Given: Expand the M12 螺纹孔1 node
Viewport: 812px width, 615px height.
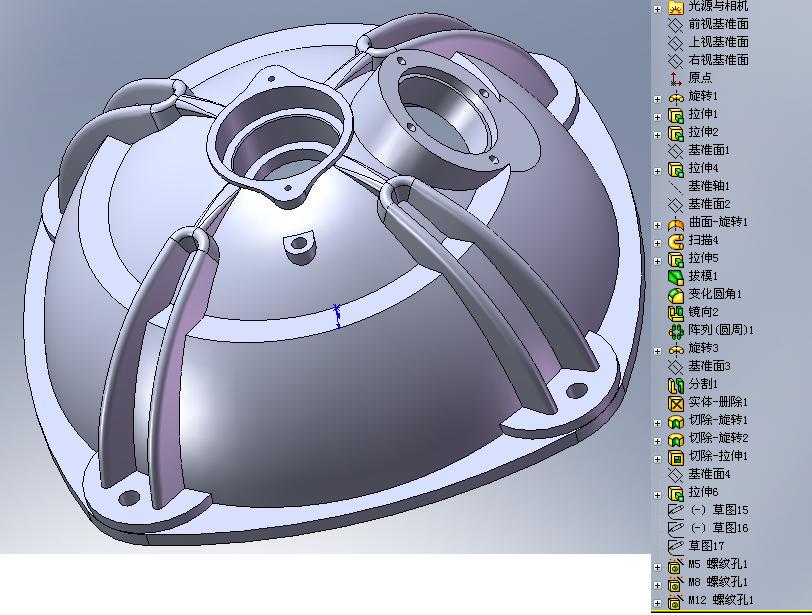Looking at the screenshot, I should pyautogui.click(x=658, y=604).
